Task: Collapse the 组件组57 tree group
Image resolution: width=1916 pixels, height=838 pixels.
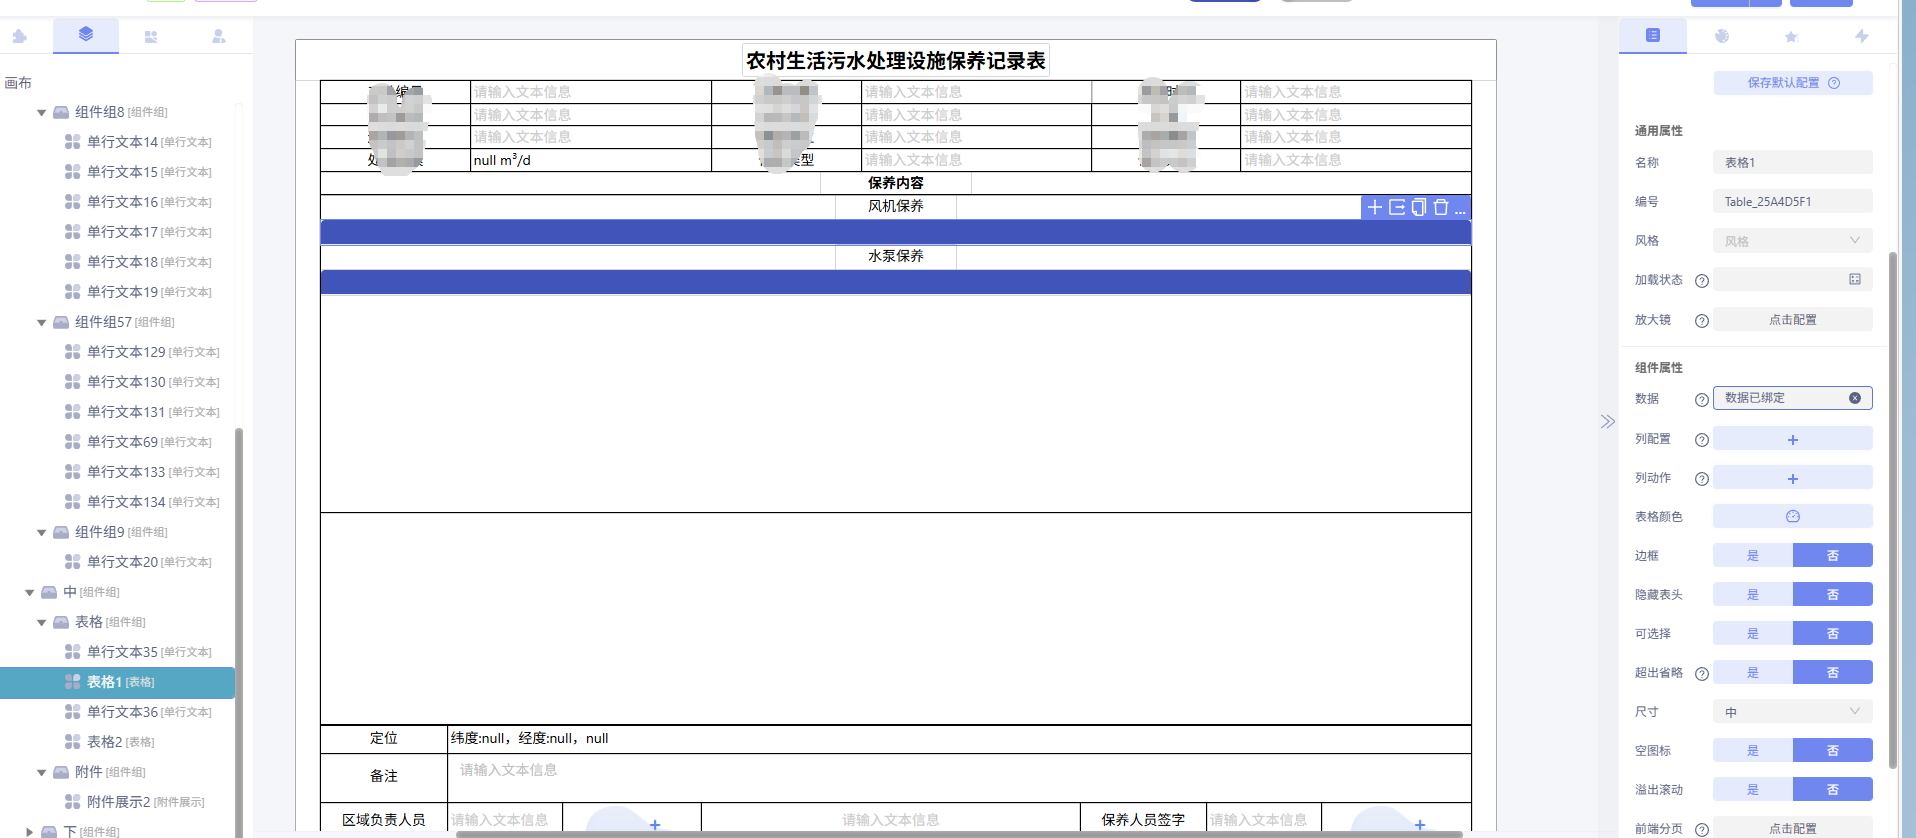Action: 41,323
